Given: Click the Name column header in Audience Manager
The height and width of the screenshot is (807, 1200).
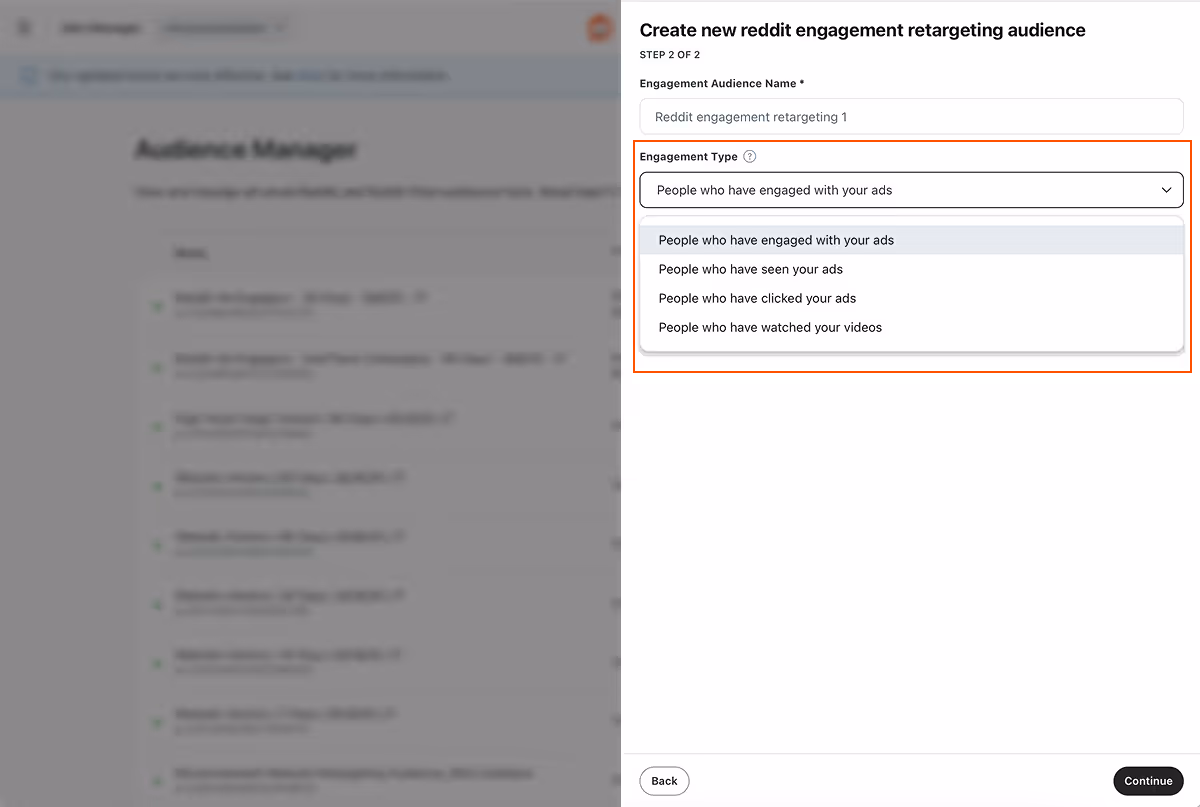Looking at the screenshot, I should coord(192,252).
